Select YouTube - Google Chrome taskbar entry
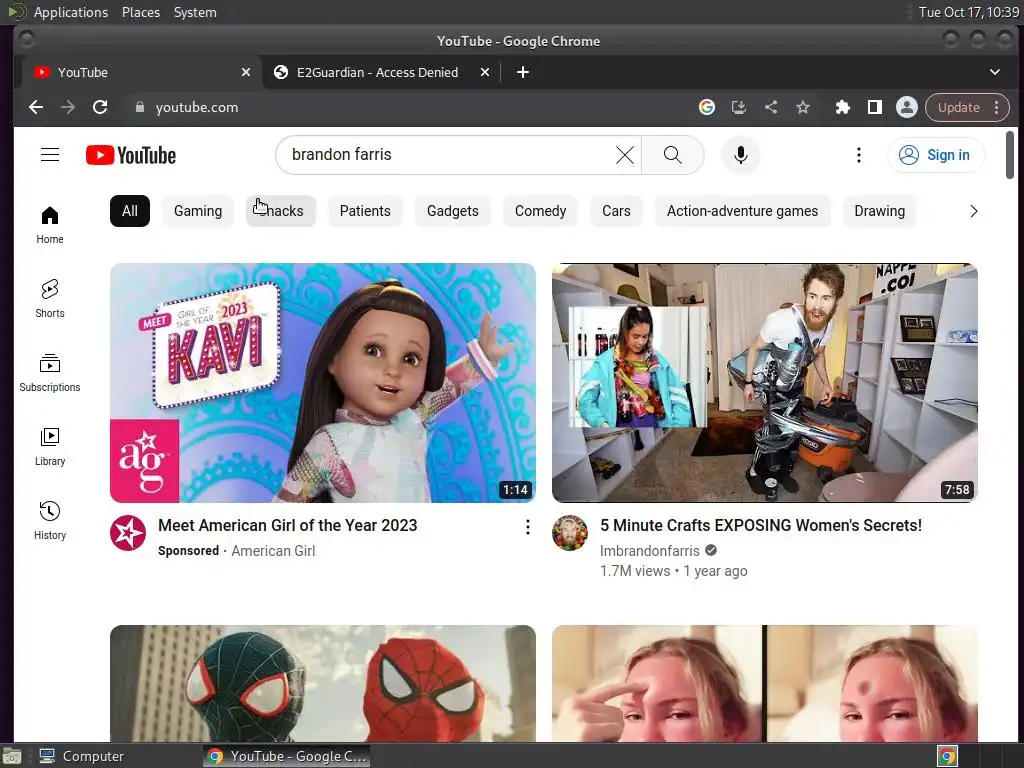 (286, 756)
